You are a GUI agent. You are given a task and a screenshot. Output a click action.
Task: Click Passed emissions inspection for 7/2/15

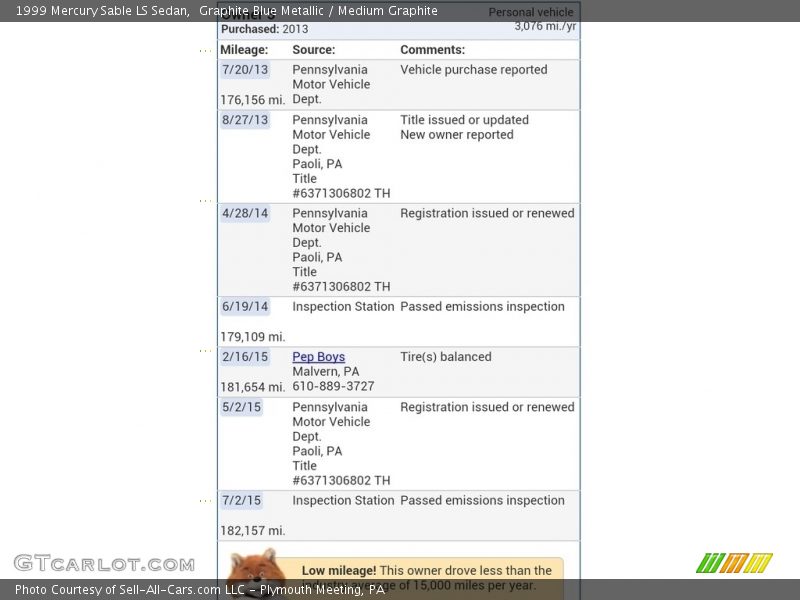[482, 501]
